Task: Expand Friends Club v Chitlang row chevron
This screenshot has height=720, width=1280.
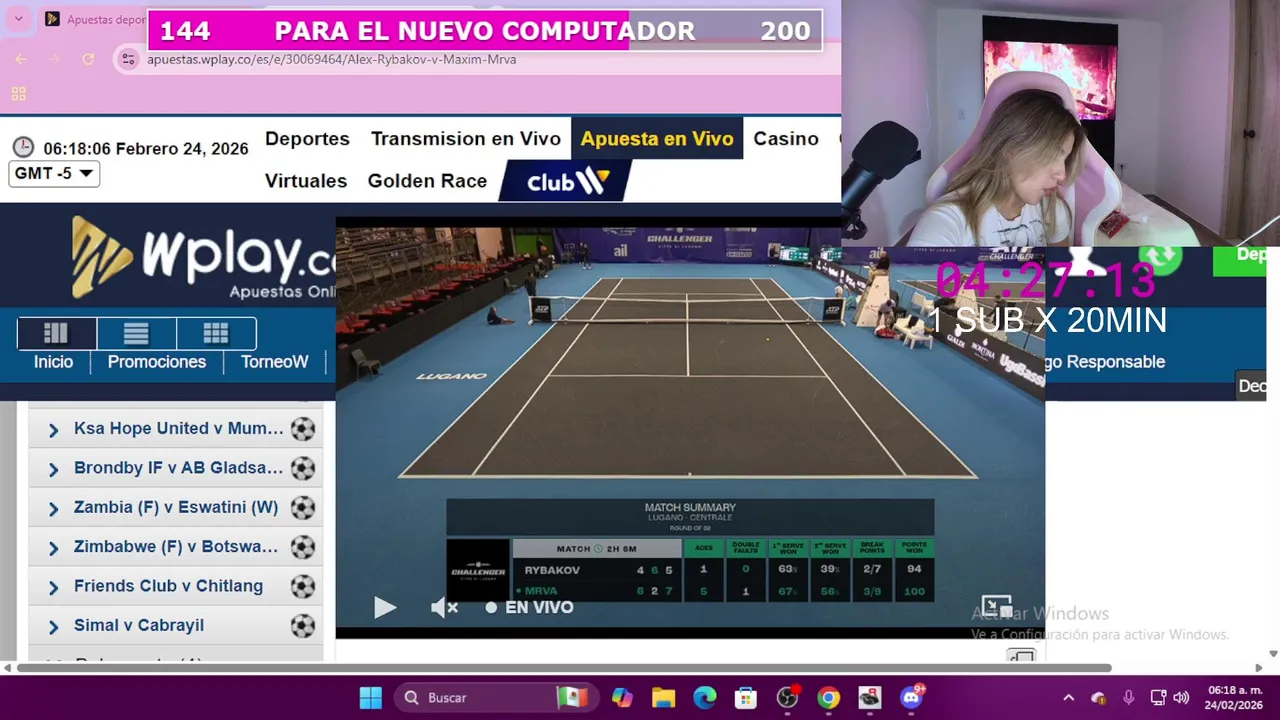Action: 53,588
